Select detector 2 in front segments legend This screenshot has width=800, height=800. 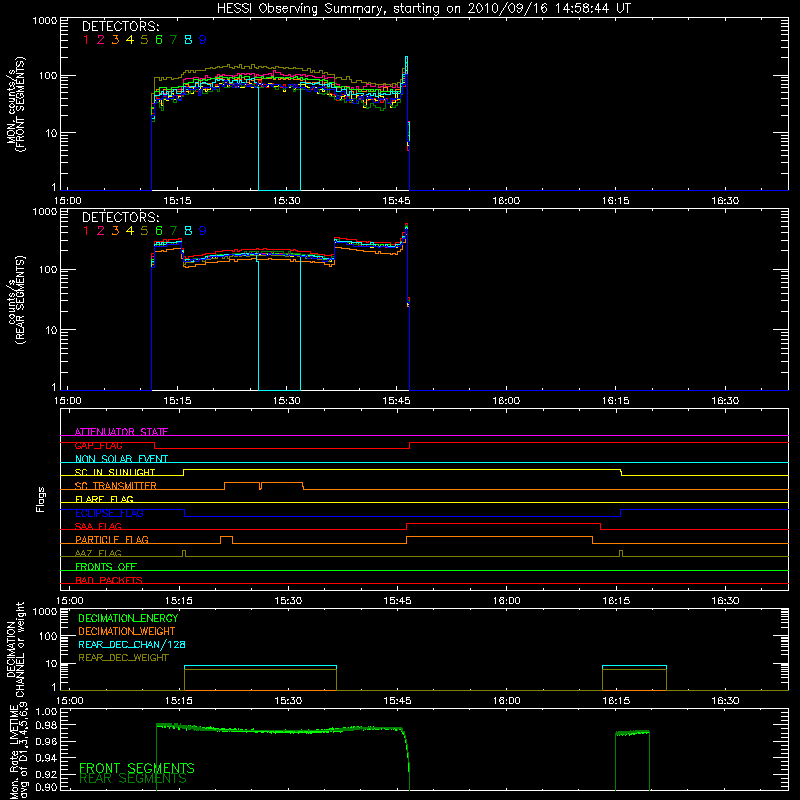coord(101,40)
